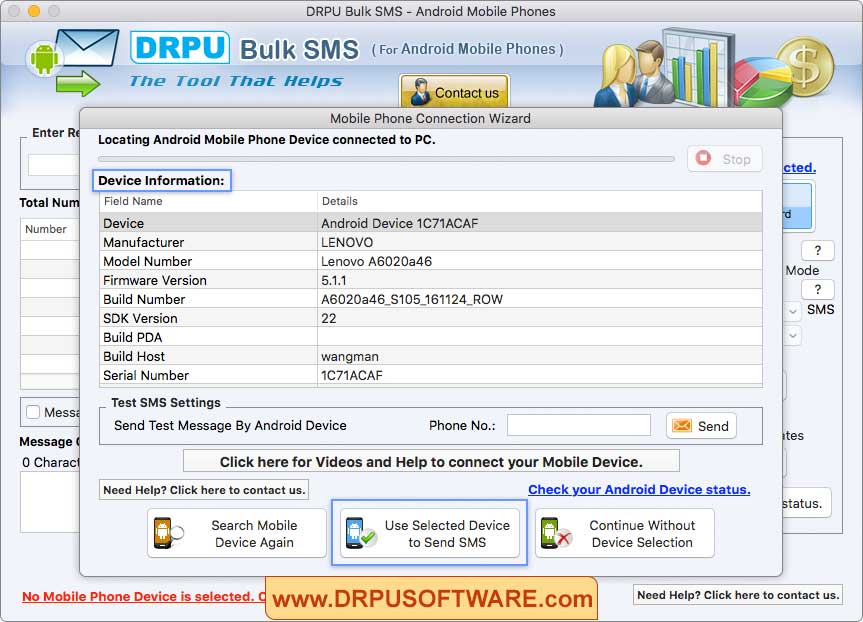Select the Model Number row
This screenshot has width=863, height=622.
[x=431, y=261]
